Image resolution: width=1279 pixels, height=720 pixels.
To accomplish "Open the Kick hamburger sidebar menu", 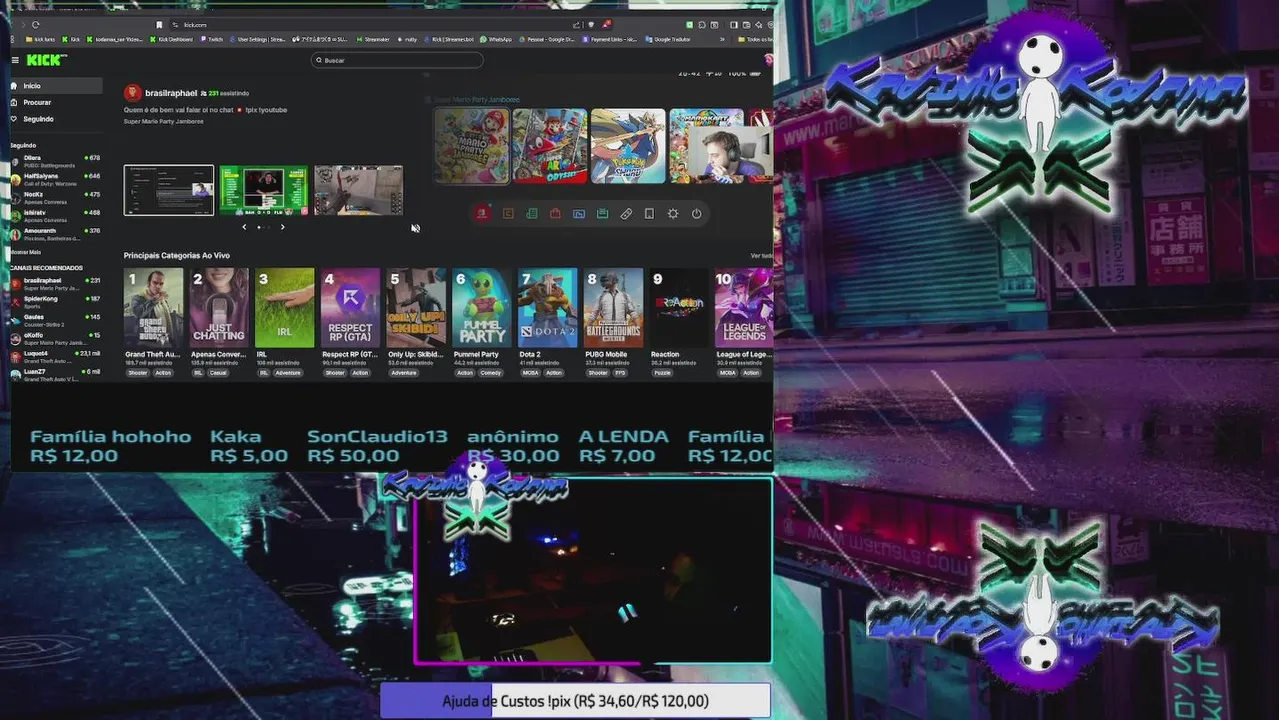I will (15, 60).
